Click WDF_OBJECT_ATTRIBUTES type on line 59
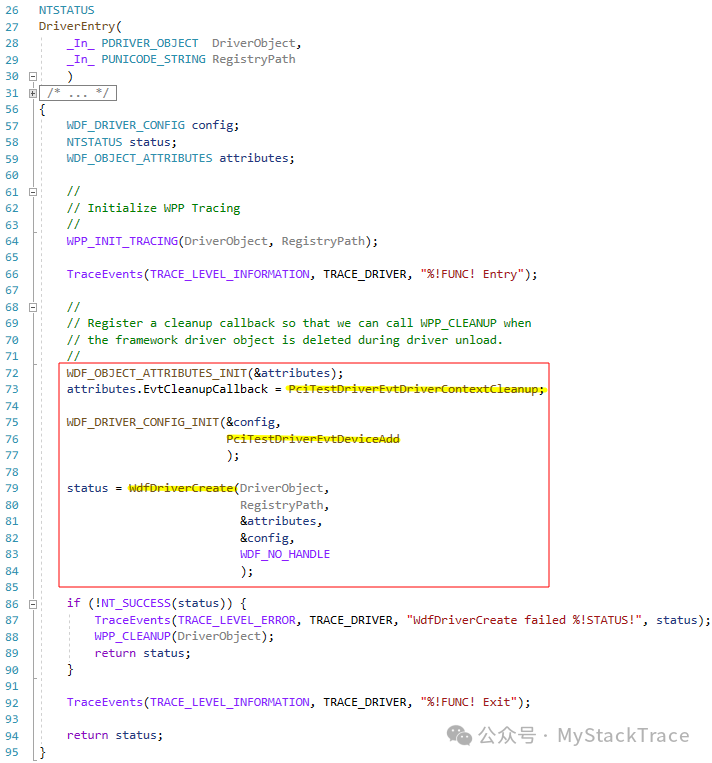This screenshot has width=712, height=763. point(140,159)
